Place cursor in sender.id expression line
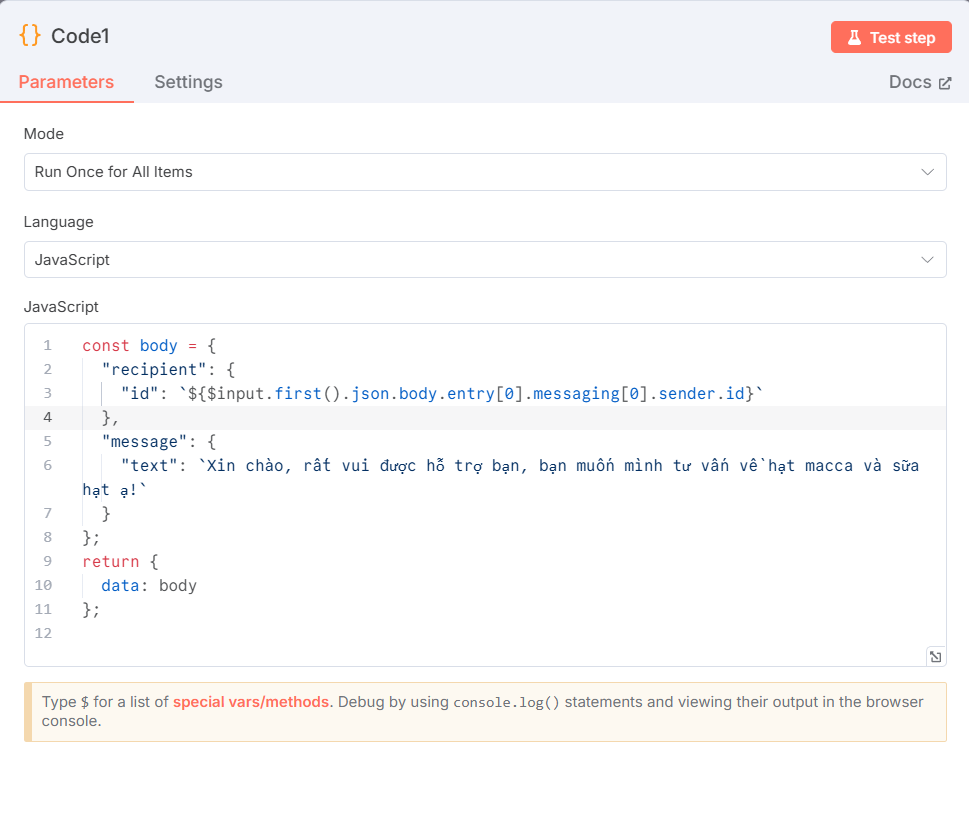Viewport: 969px width, 824px height. (x=441, y=394)
